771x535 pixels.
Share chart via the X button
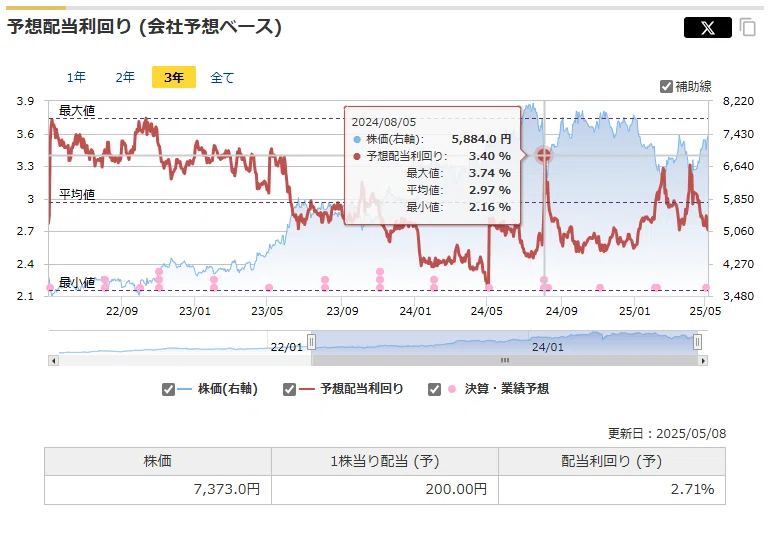coord(708,28)
